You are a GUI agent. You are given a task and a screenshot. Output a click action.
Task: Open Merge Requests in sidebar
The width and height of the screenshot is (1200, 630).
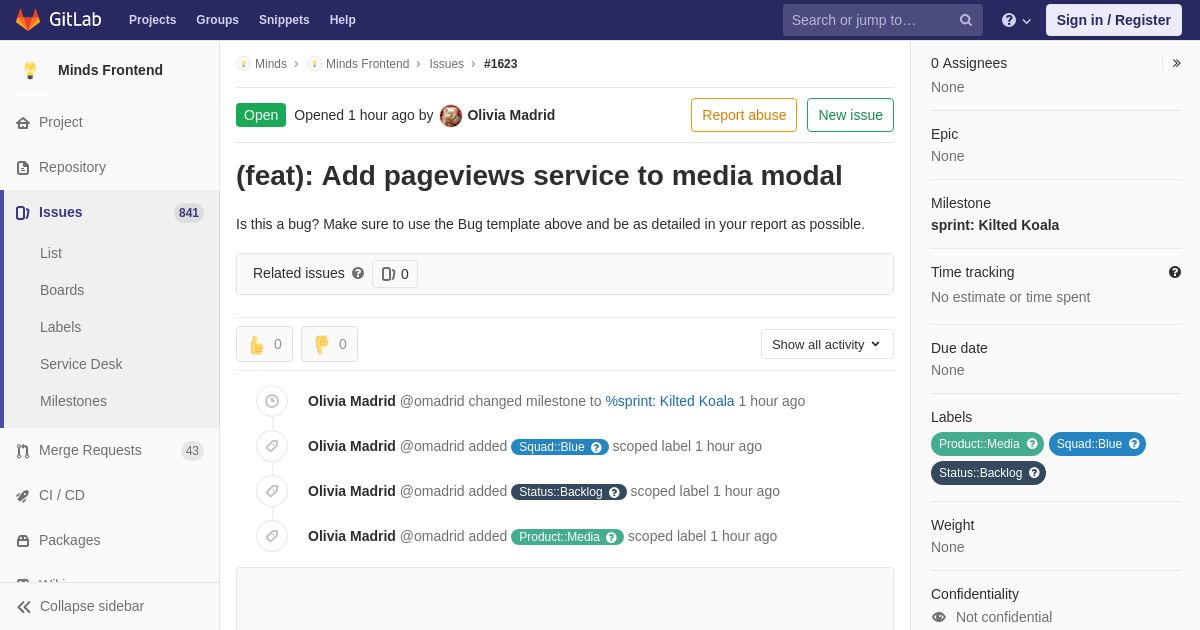90,450
